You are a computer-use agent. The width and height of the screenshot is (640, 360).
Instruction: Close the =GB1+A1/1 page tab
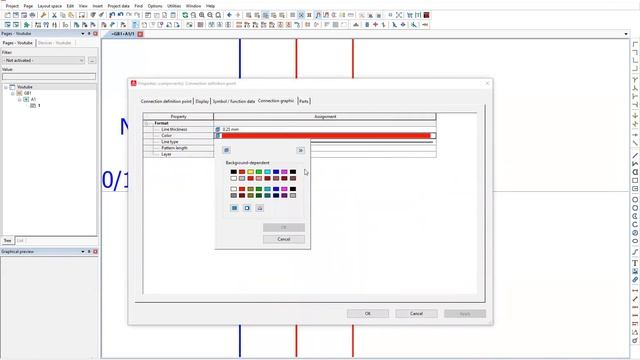(140, 34)
